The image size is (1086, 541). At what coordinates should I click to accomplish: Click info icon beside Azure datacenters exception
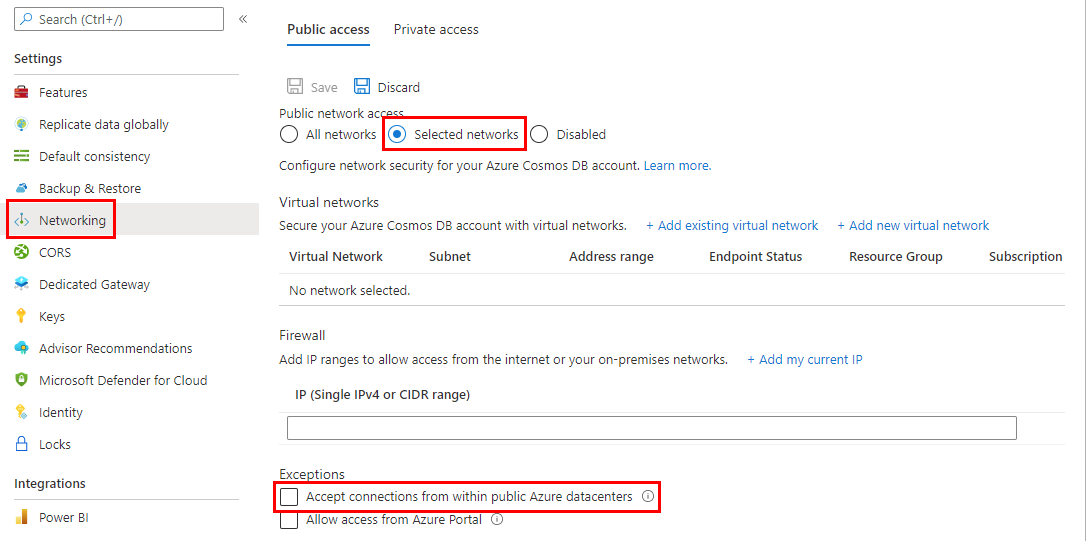click(x=648, y=496)
